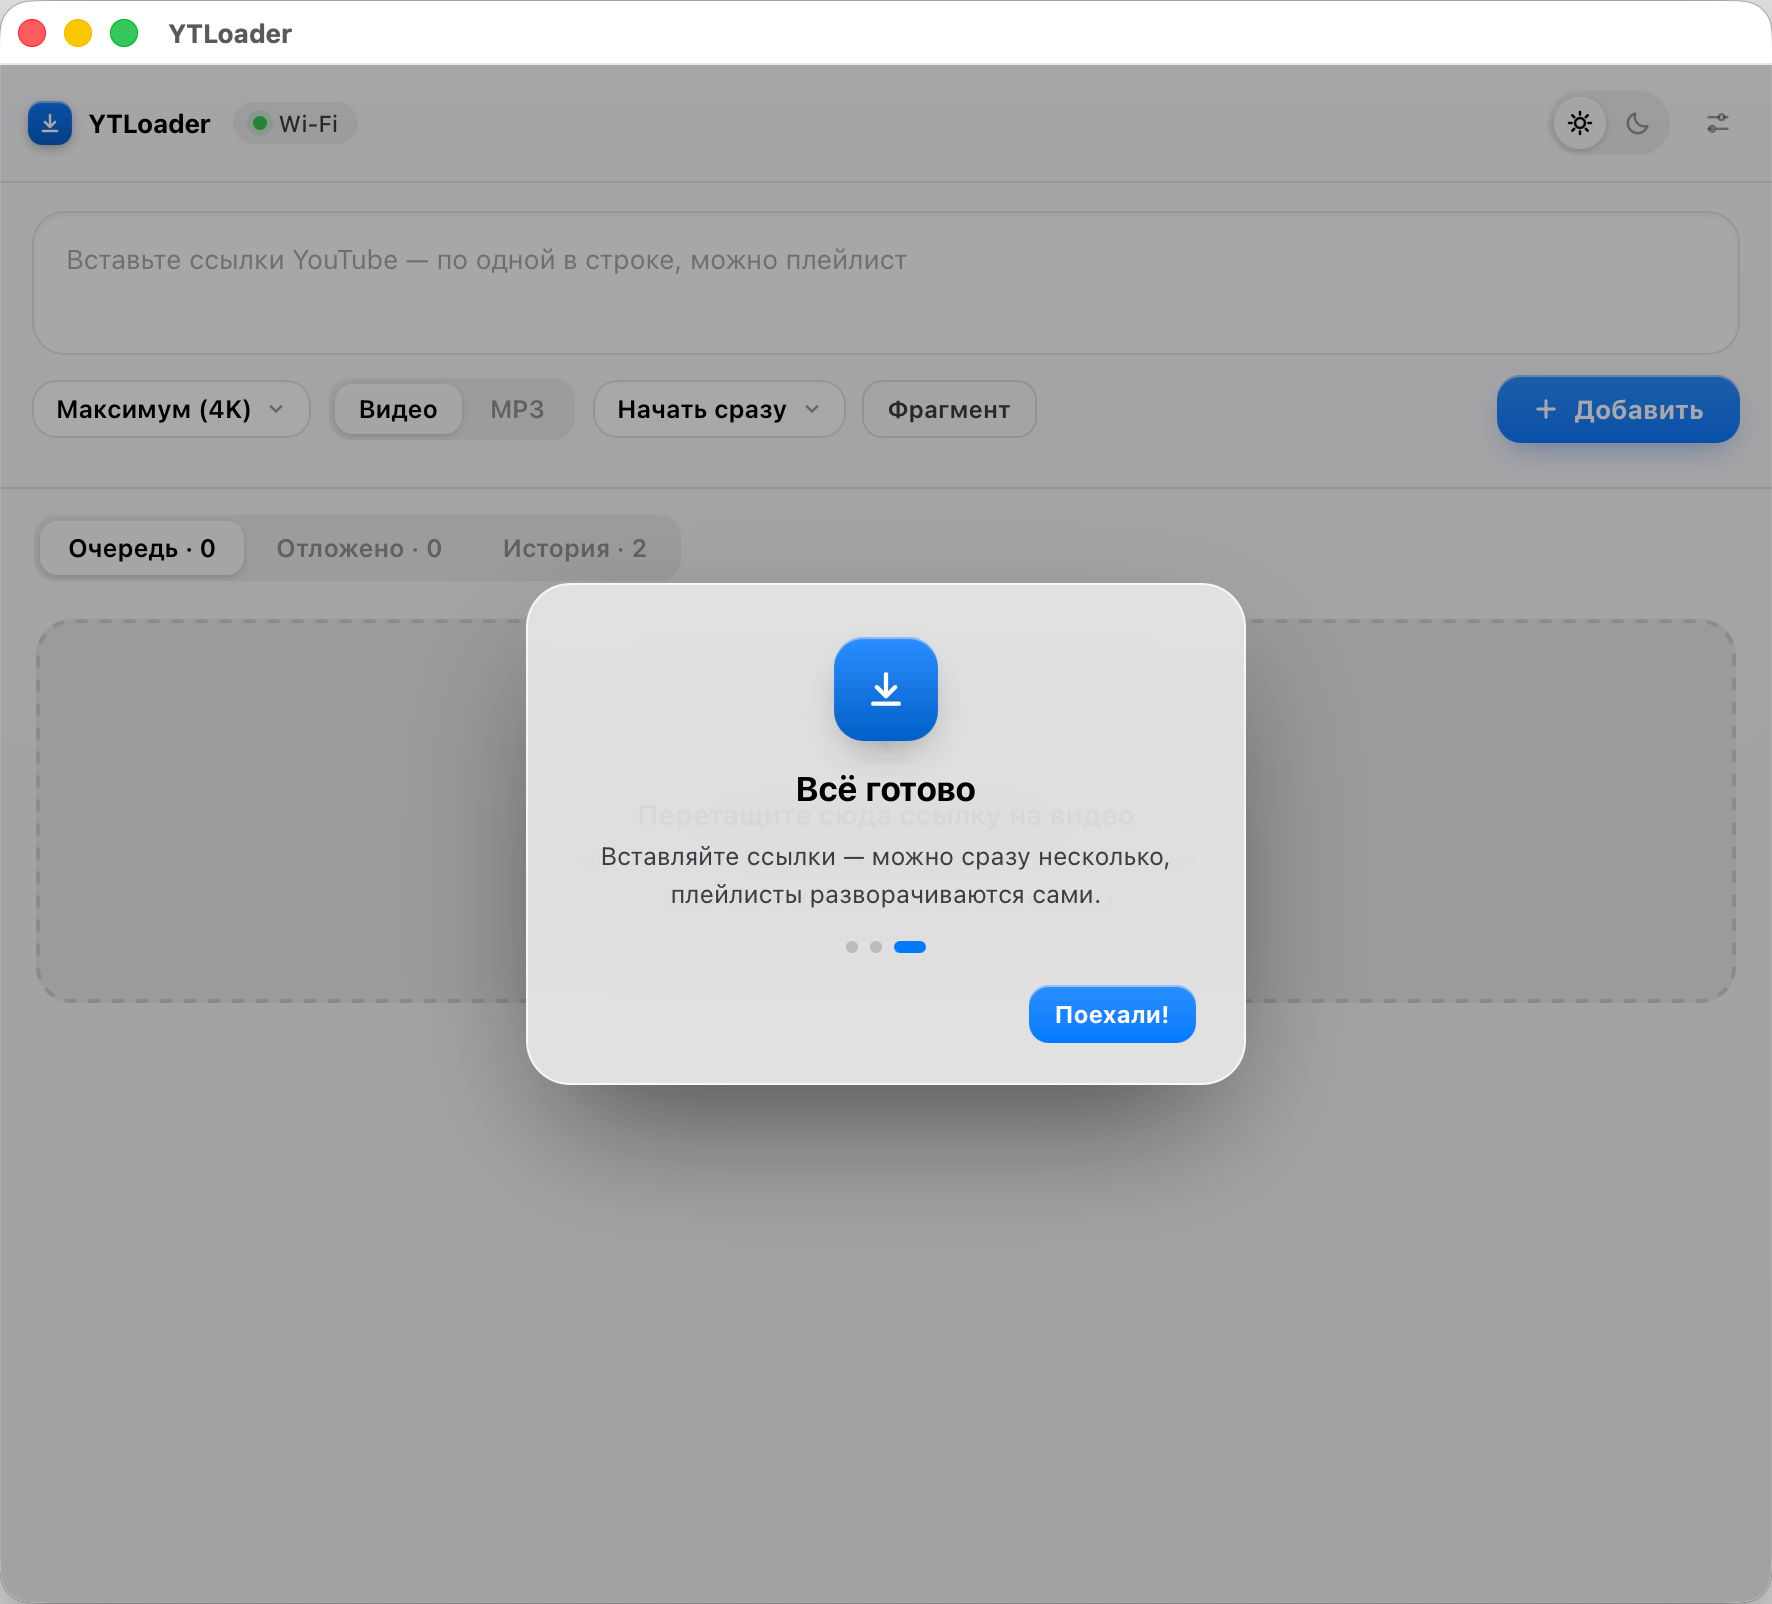Expand the Начать сразу dropdown

(720, 410)
